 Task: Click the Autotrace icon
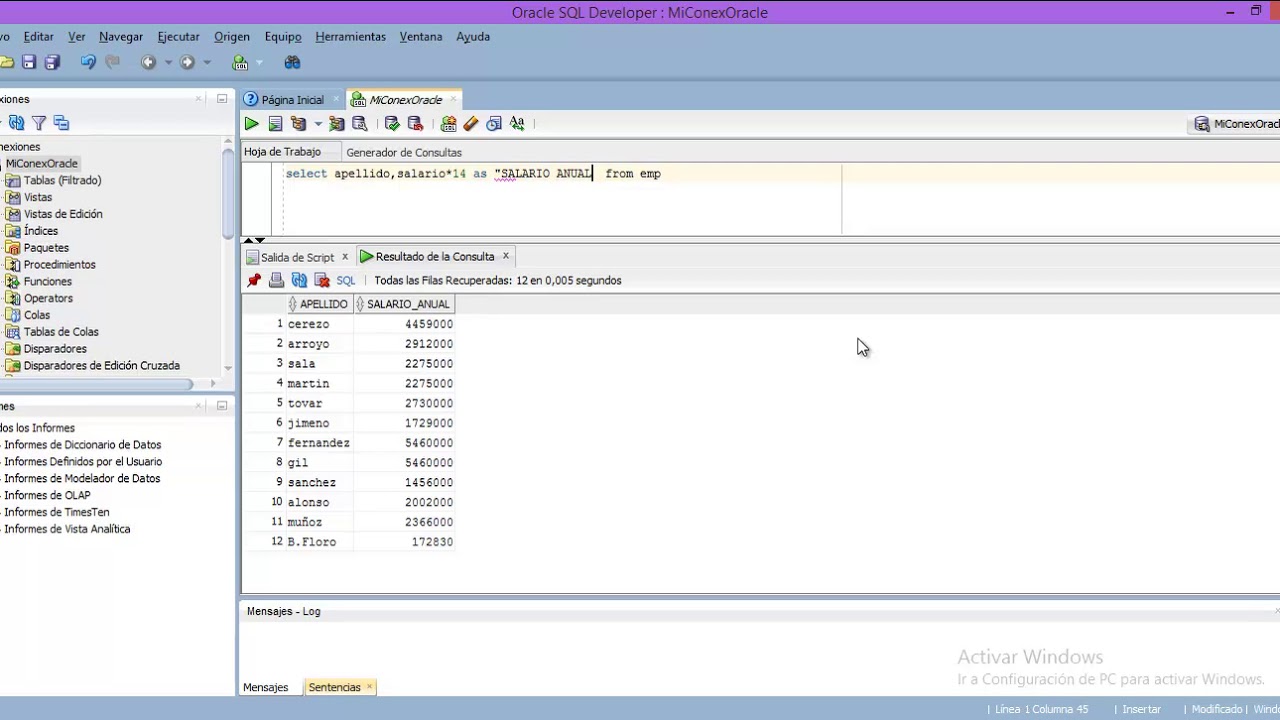pyautogui.click(x=337, y=124)
